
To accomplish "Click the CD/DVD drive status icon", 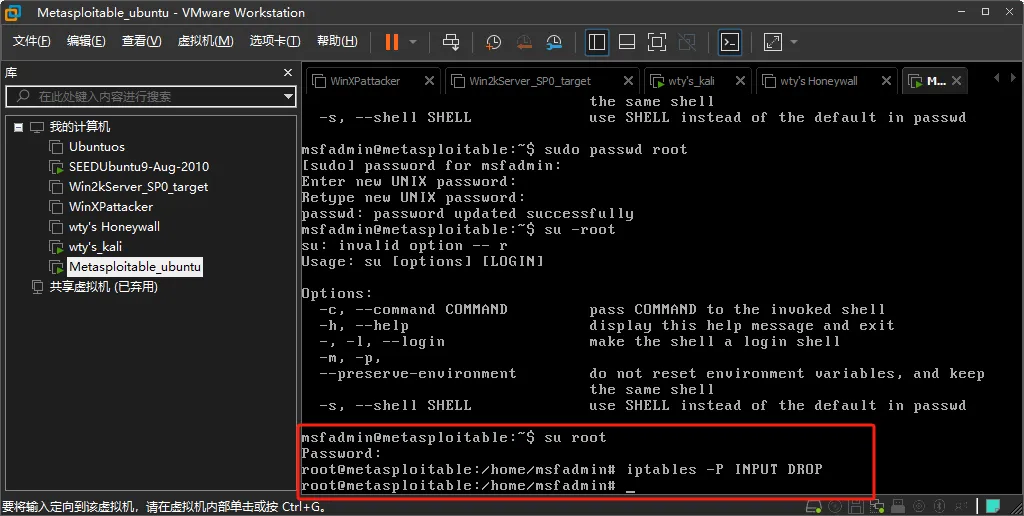I will pyautogui.click(x=835, y=507).
